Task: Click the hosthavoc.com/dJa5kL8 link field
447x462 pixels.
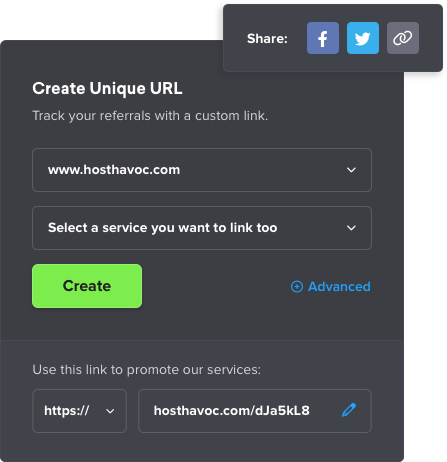Action: (255, 411)
